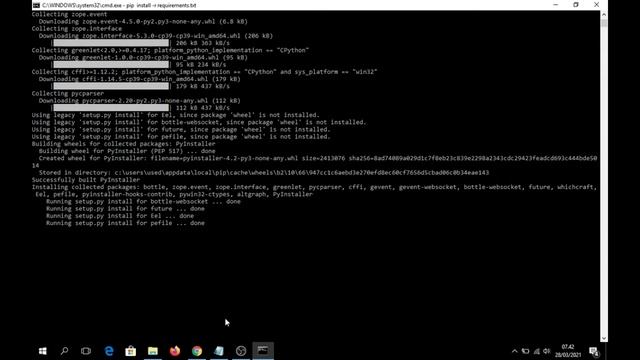The width and height of the screenshot is (640, 360).
Task: Click 'Collecting zope.event' line
Action: tap(69, 14)
